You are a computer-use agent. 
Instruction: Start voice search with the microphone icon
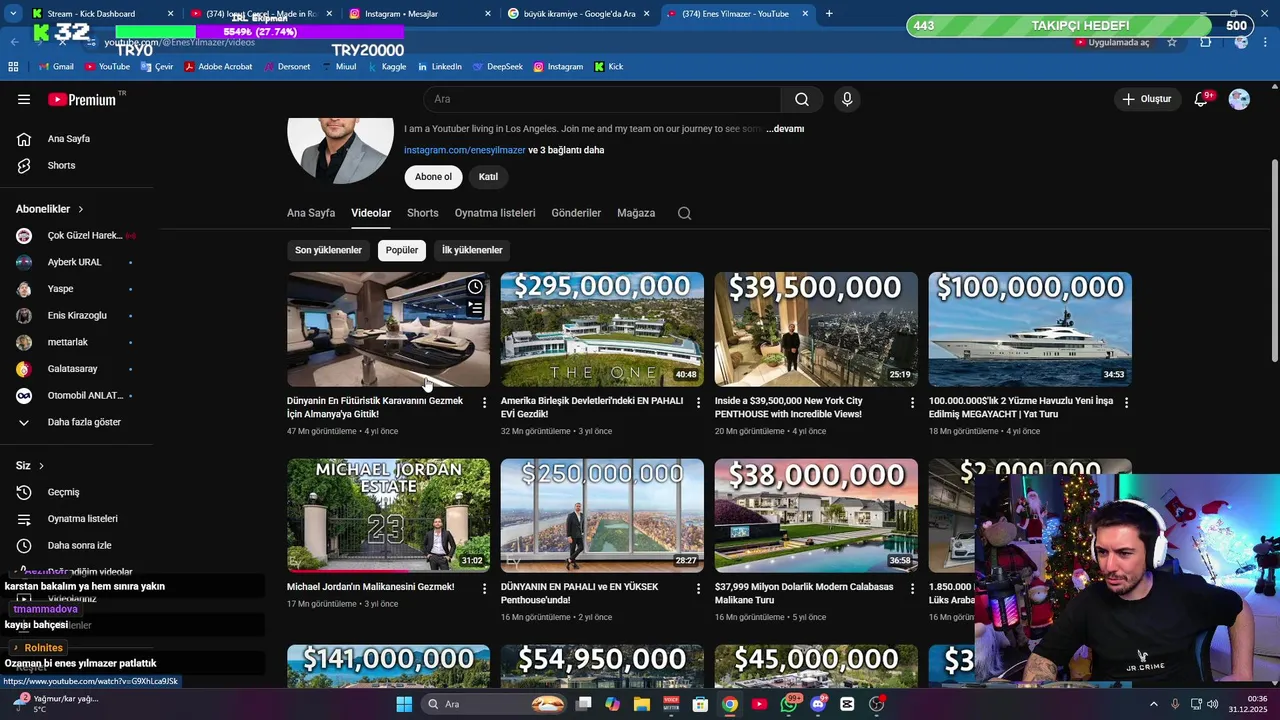[x=847, y=99]
